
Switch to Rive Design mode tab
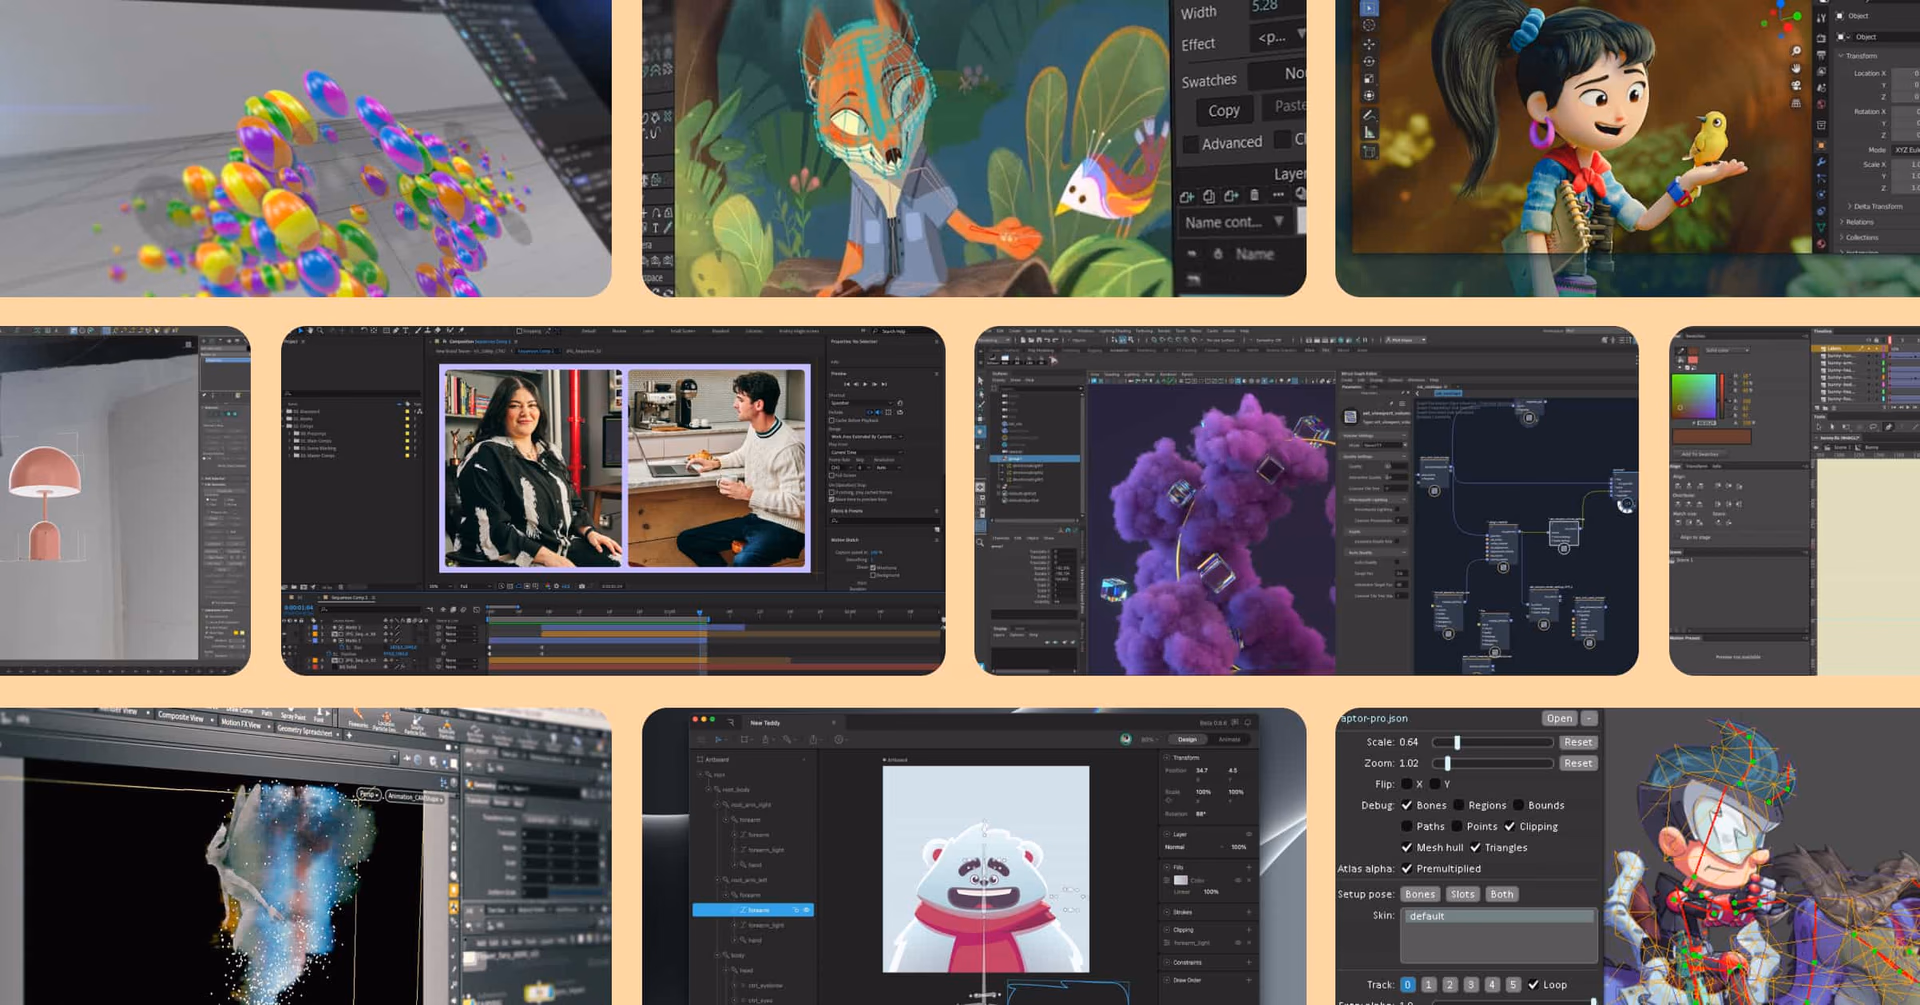1187,740
